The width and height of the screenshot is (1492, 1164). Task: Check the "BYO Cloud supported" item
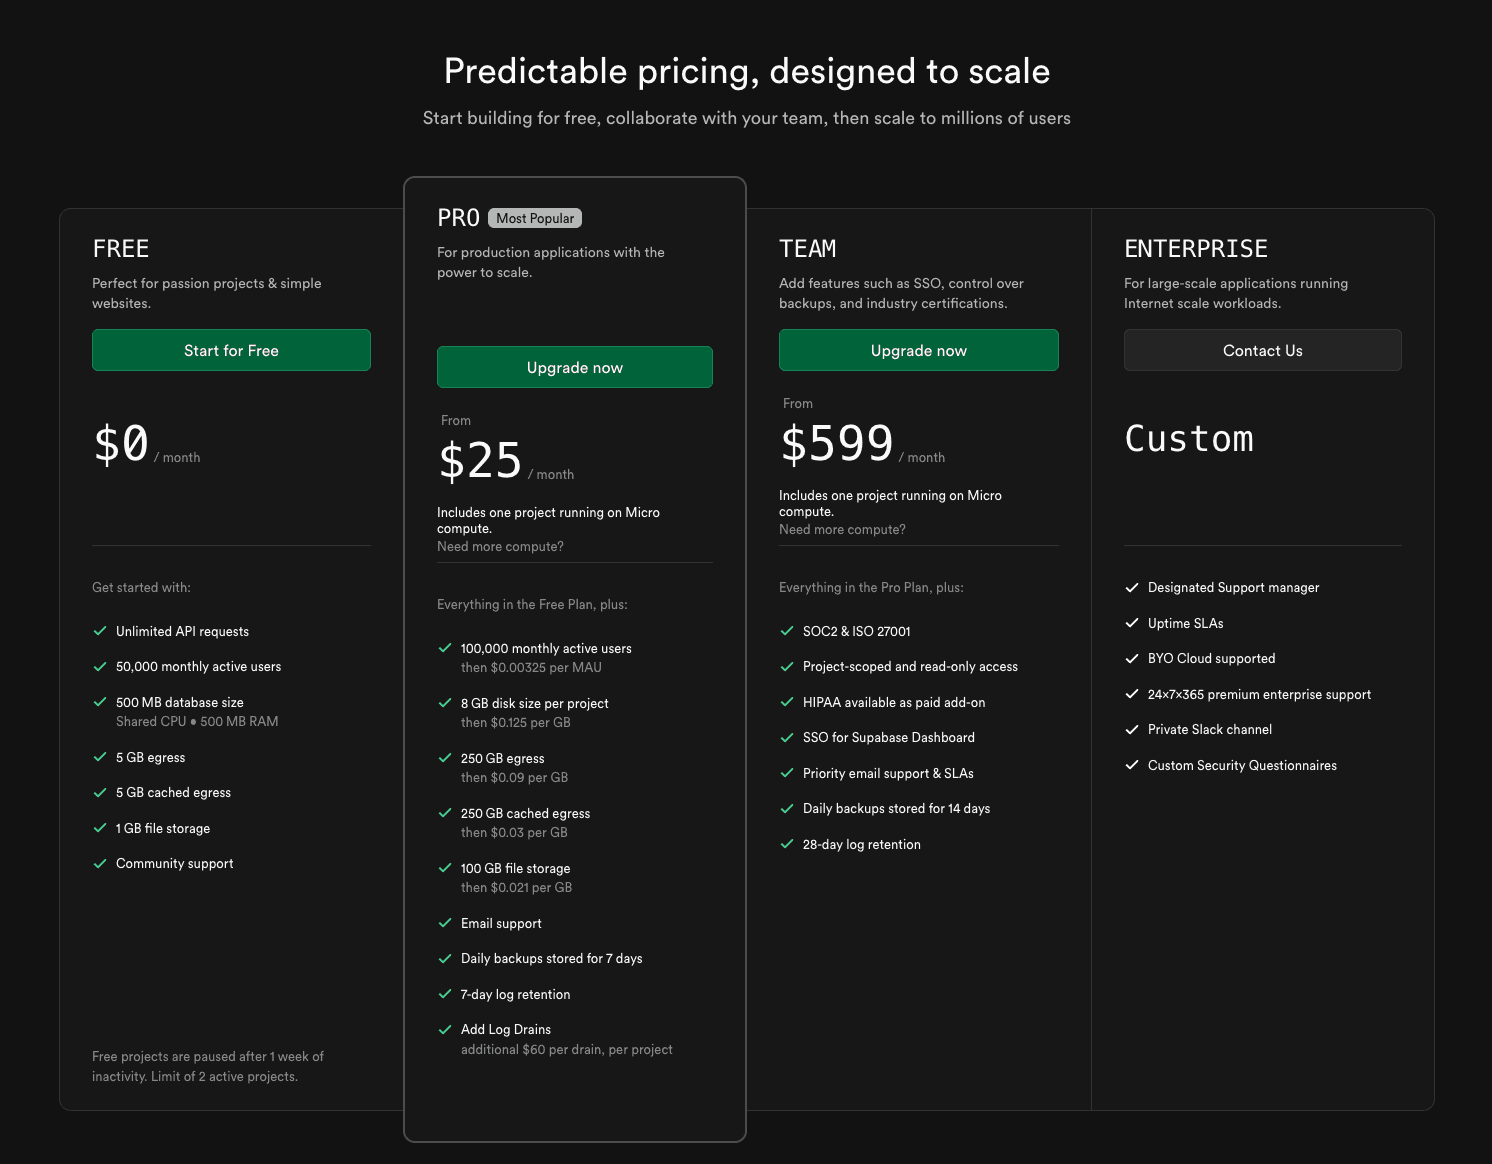(1132, 658)
